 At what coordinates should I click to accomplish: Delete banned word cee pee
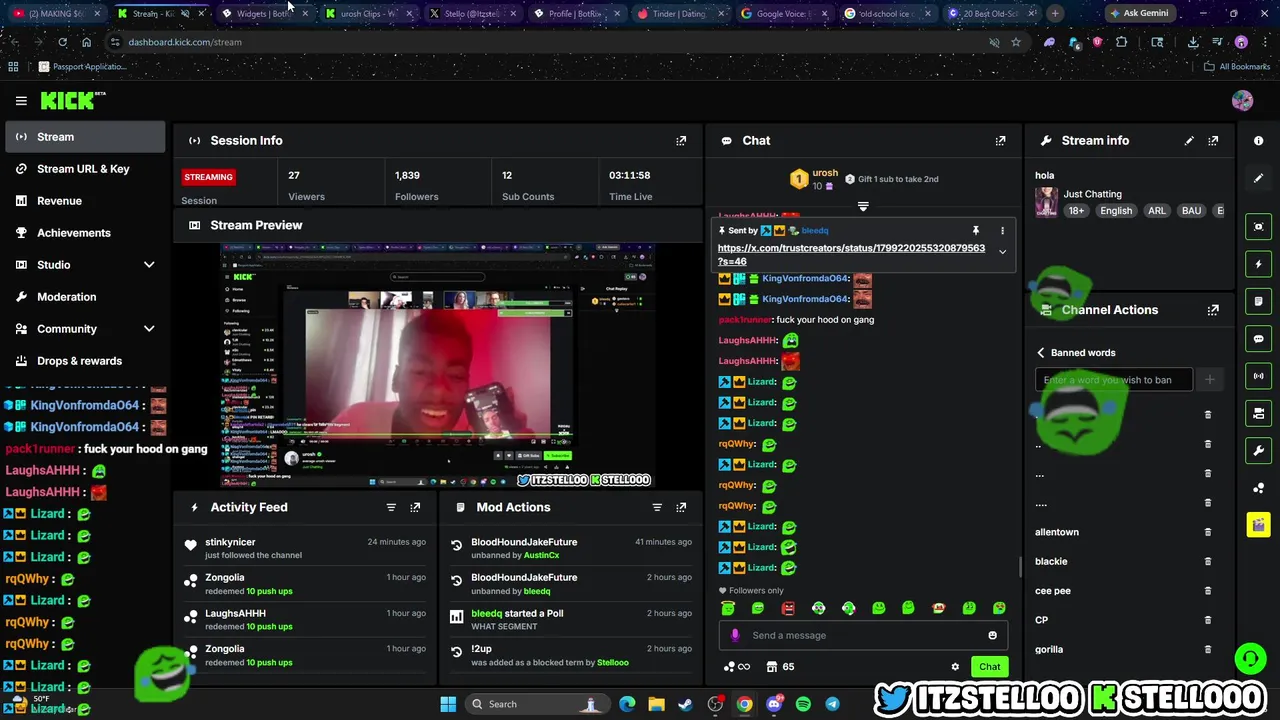click(1208, 590)
